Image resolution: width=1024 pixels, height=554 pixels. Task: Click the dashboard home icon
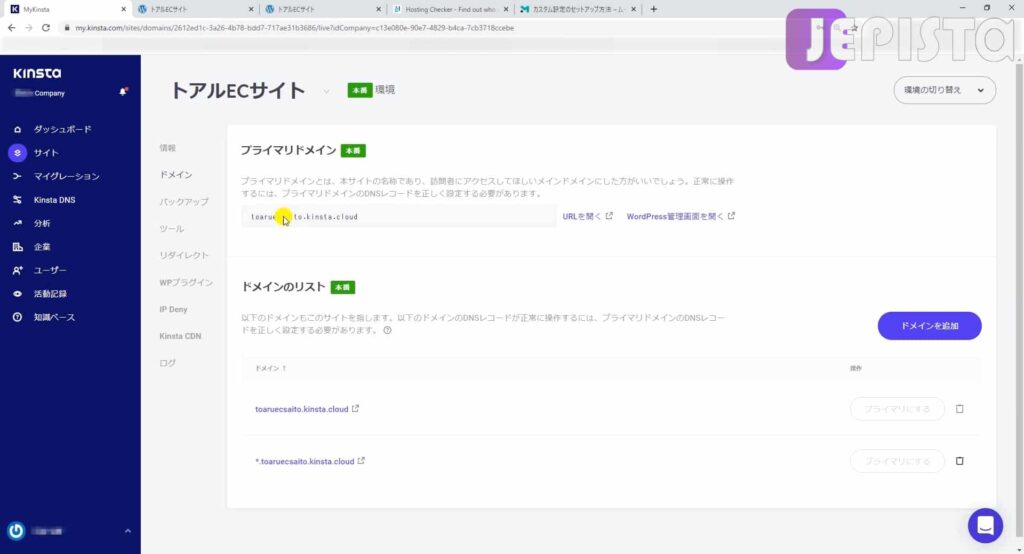pos(18,129)
